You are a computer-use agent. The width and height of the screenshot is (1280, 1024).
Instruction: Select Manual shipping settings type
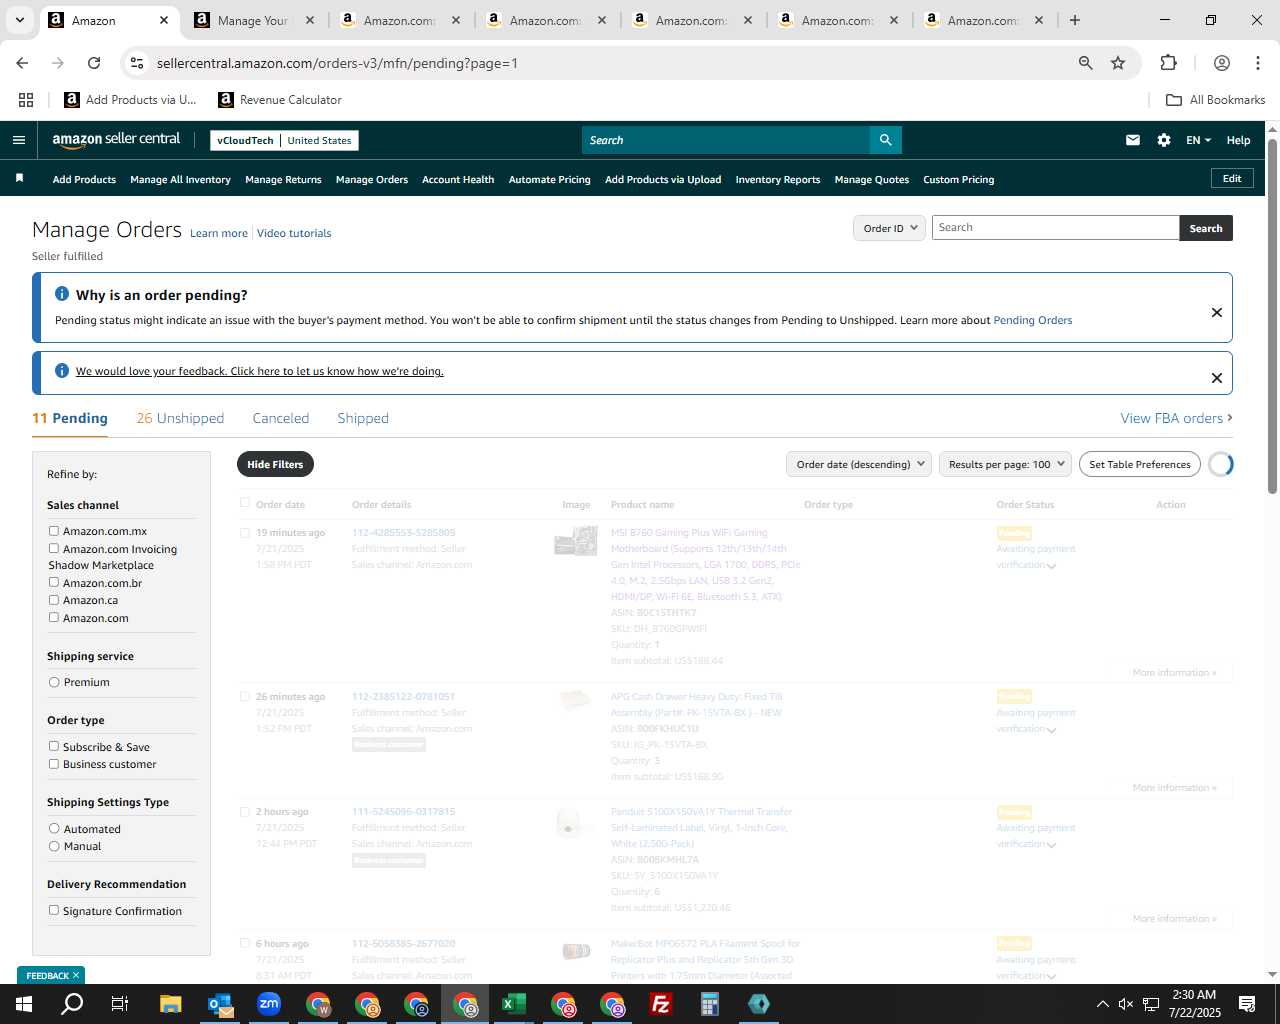(54, 846)
